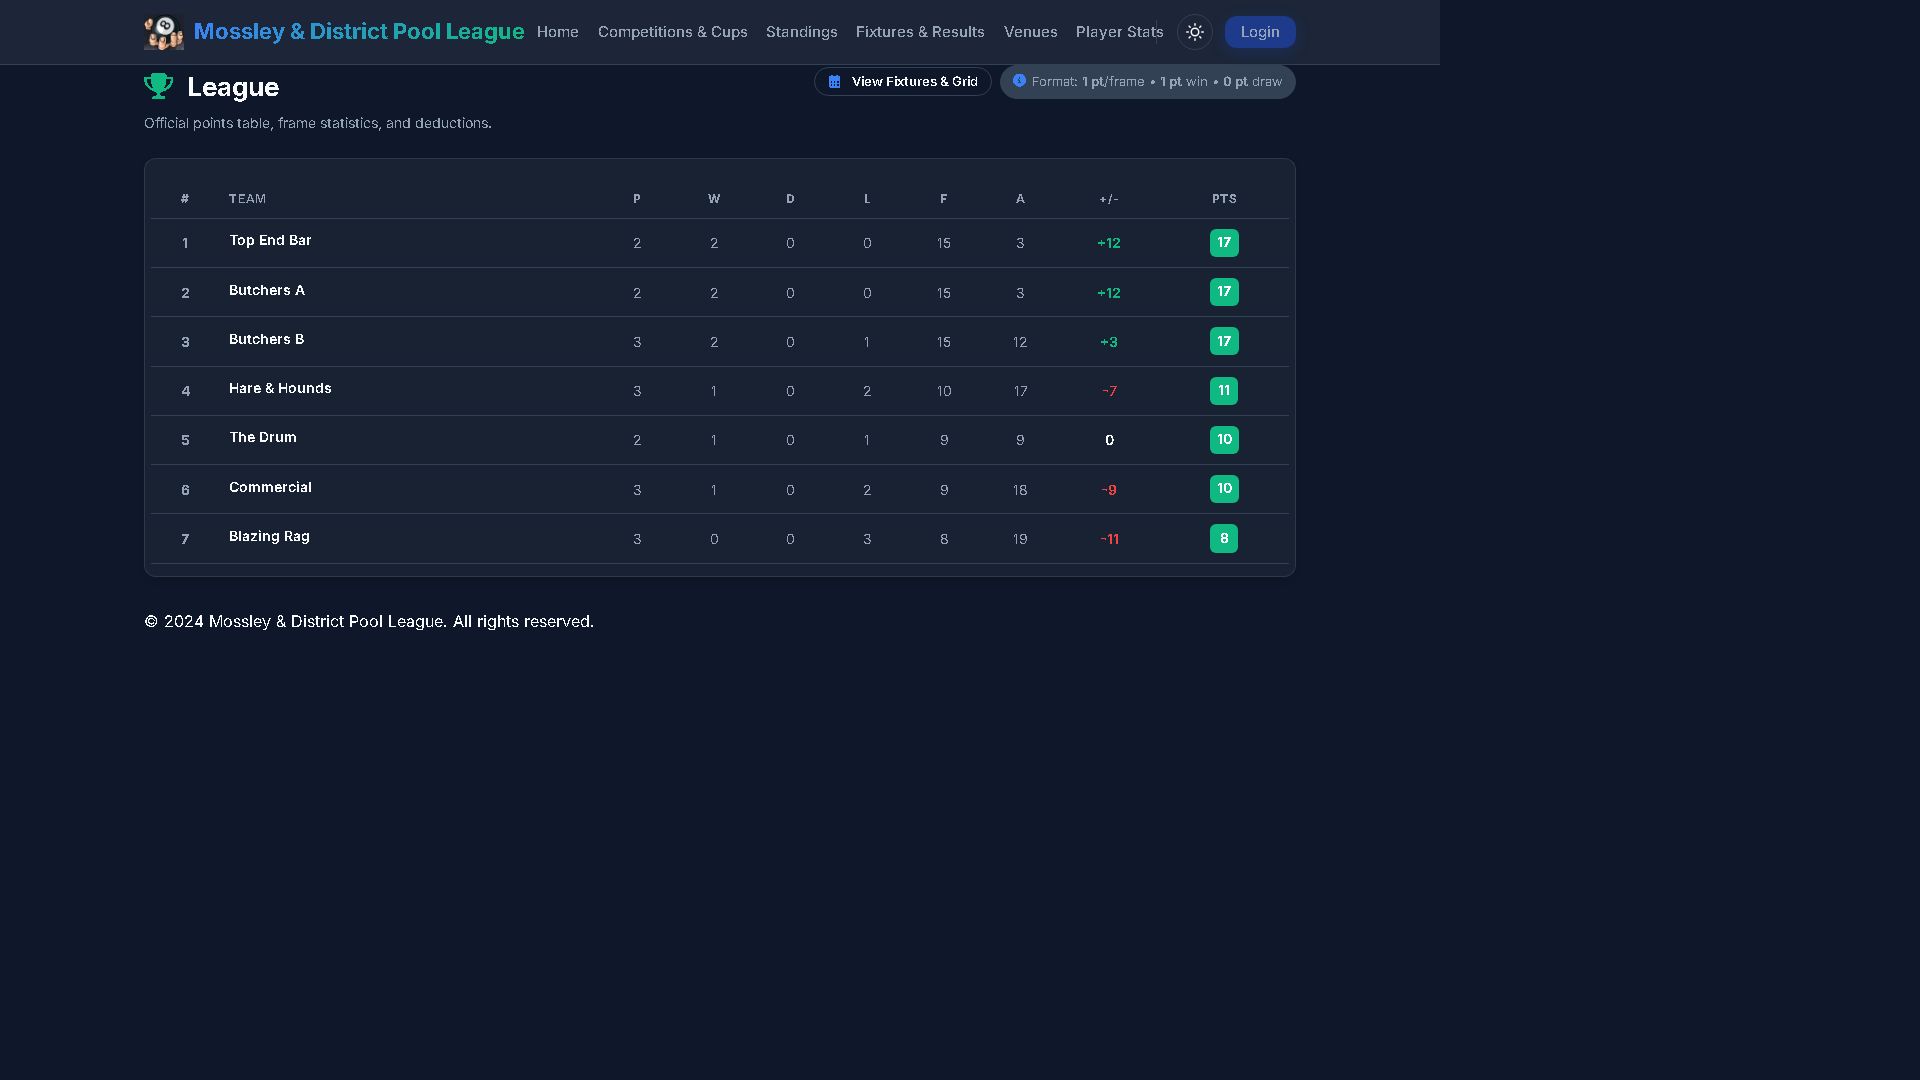The width and height of the screenshot is (1920, 1080).
Task: Click the P (played) column header
Action: coord(637,199)
